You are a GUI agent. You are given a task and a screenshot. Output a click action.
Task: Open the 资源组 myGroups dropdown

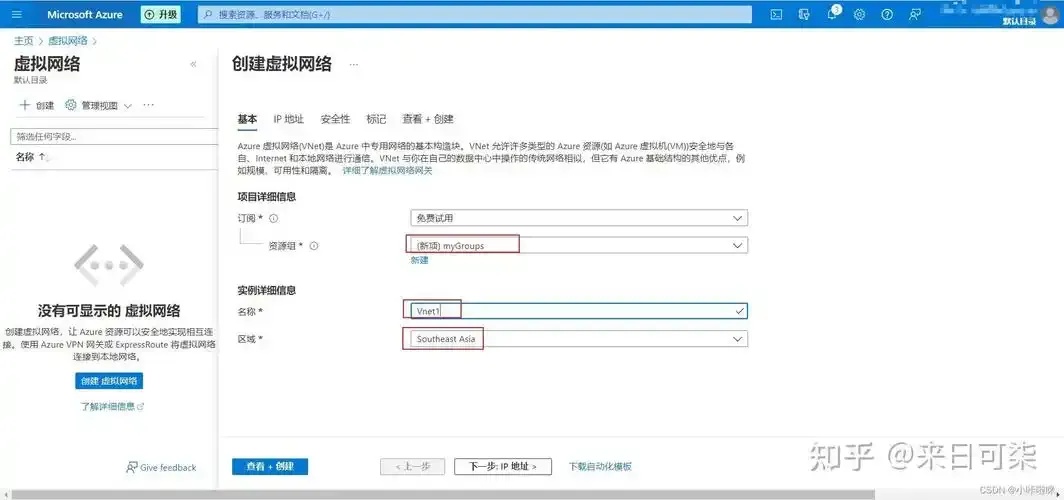[579, 245]
